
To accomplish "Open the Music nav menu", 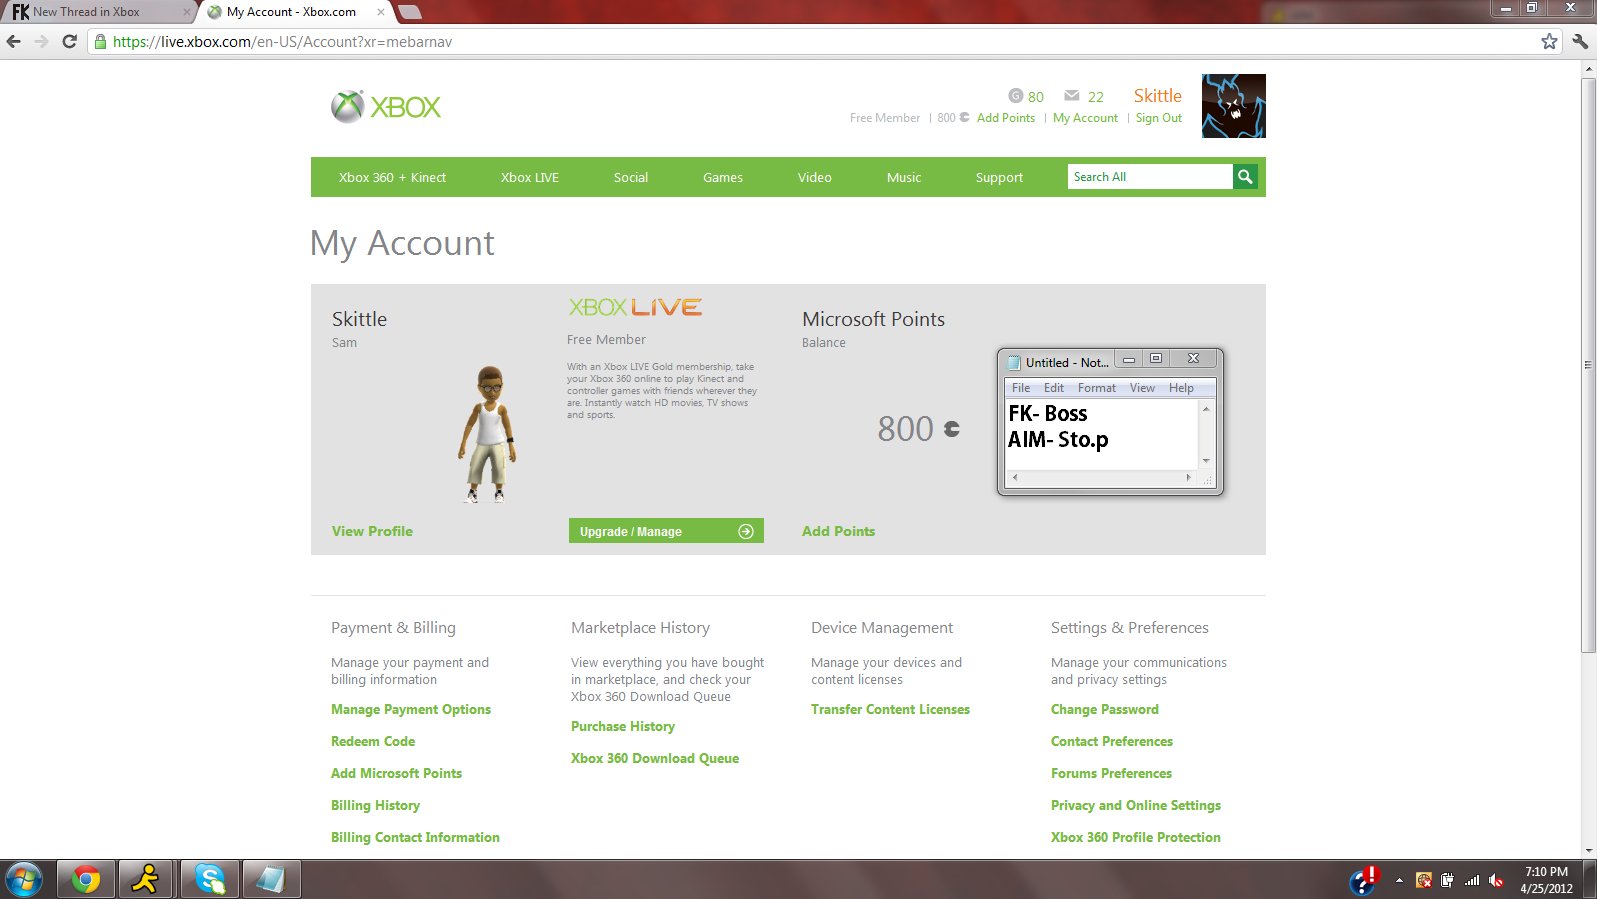I will [904, 177].
